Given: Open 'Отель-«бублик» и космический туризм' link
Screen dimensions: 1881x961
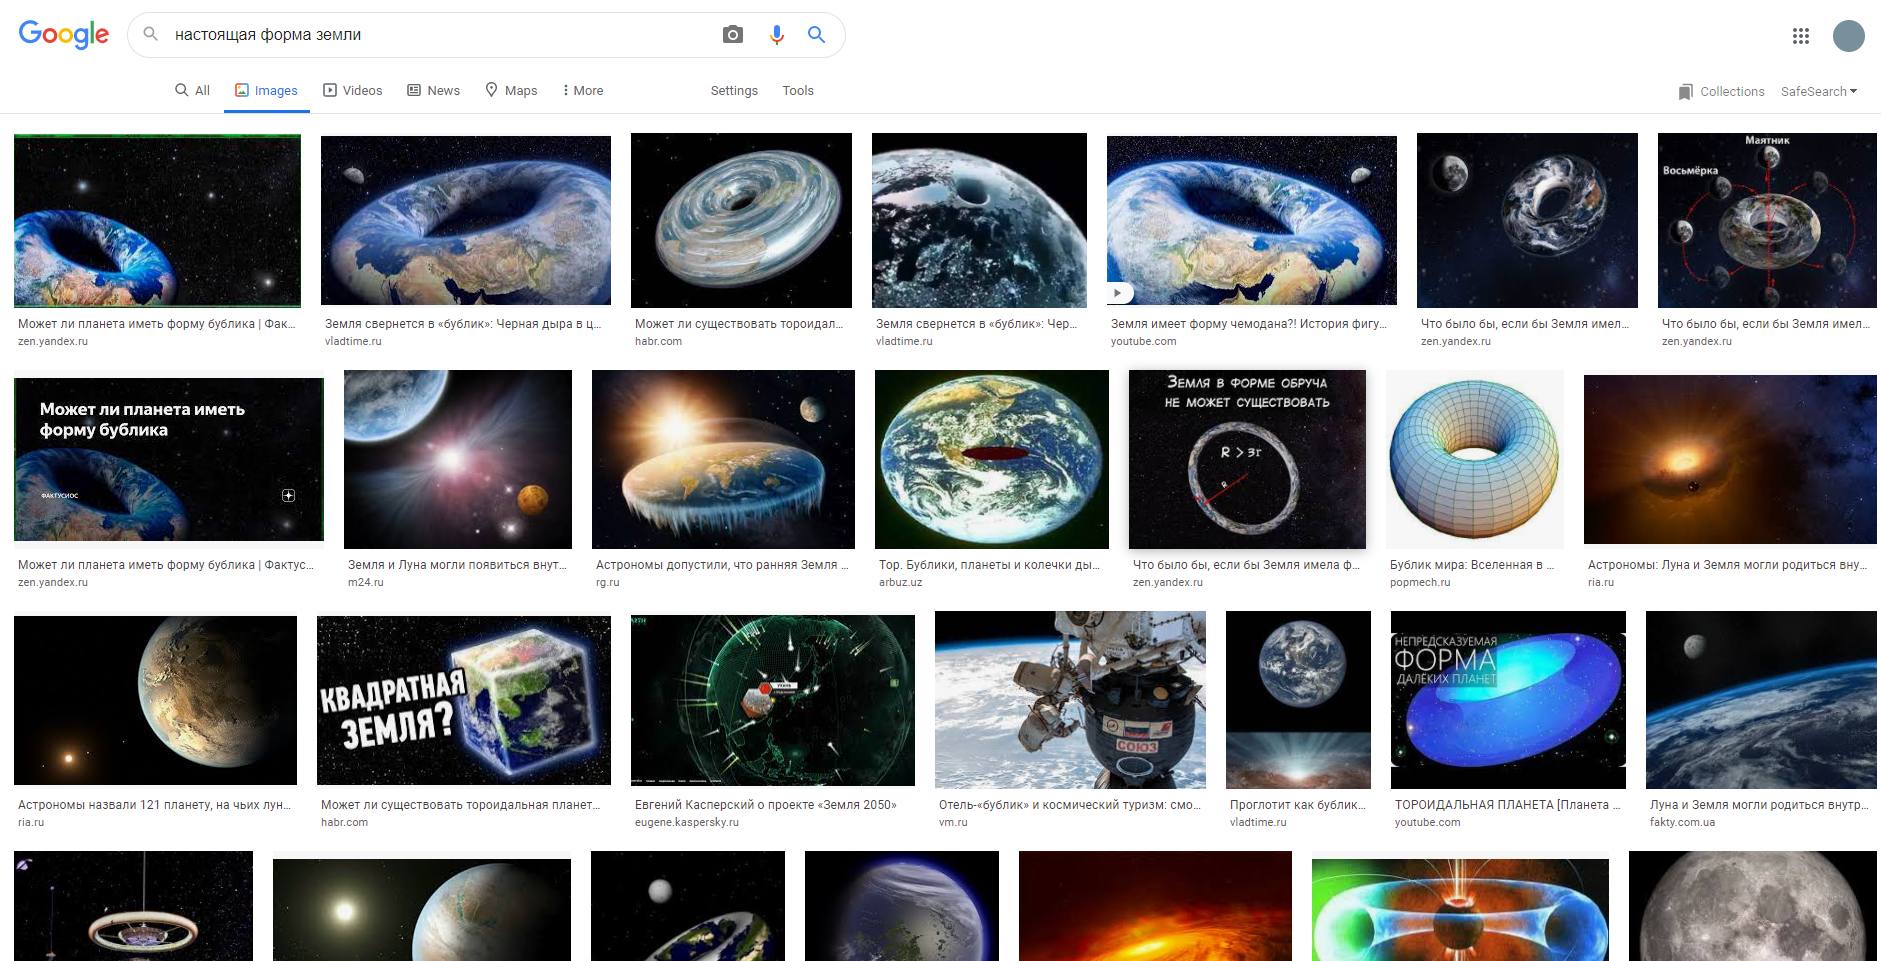Looking at the screenshot, I should click(x=1070, y=805).
